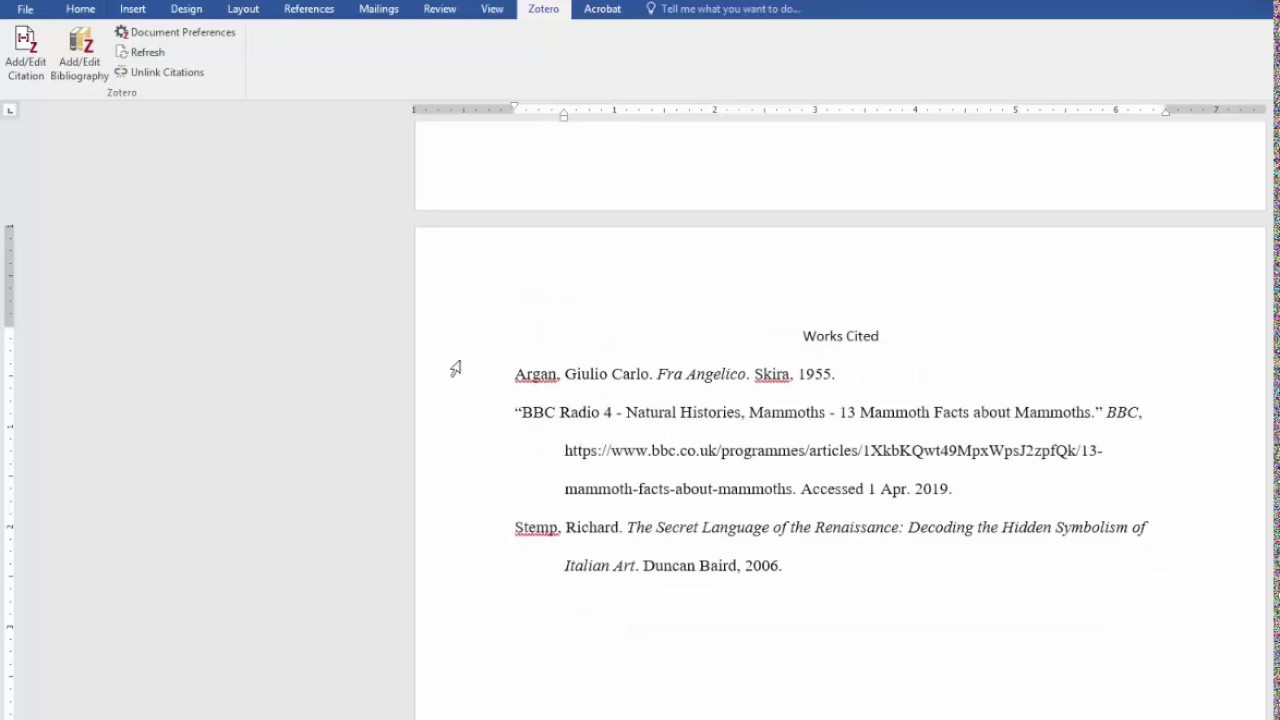Switch to the Review tab
This screenshot has width=1280, height=720.
(440, 9)
